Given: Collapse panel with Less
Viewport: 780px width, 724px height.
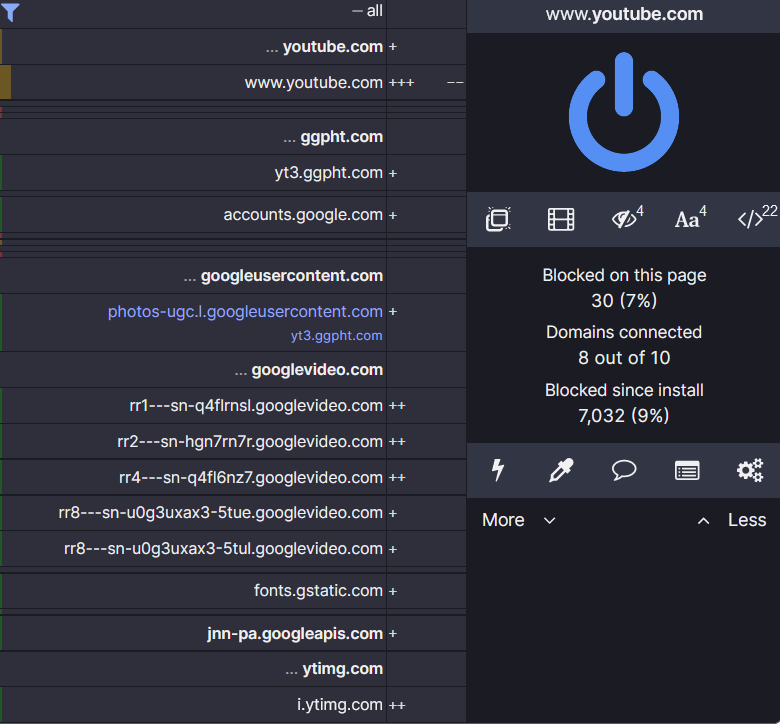Looking at the screenshot, I should coord(731,520).
